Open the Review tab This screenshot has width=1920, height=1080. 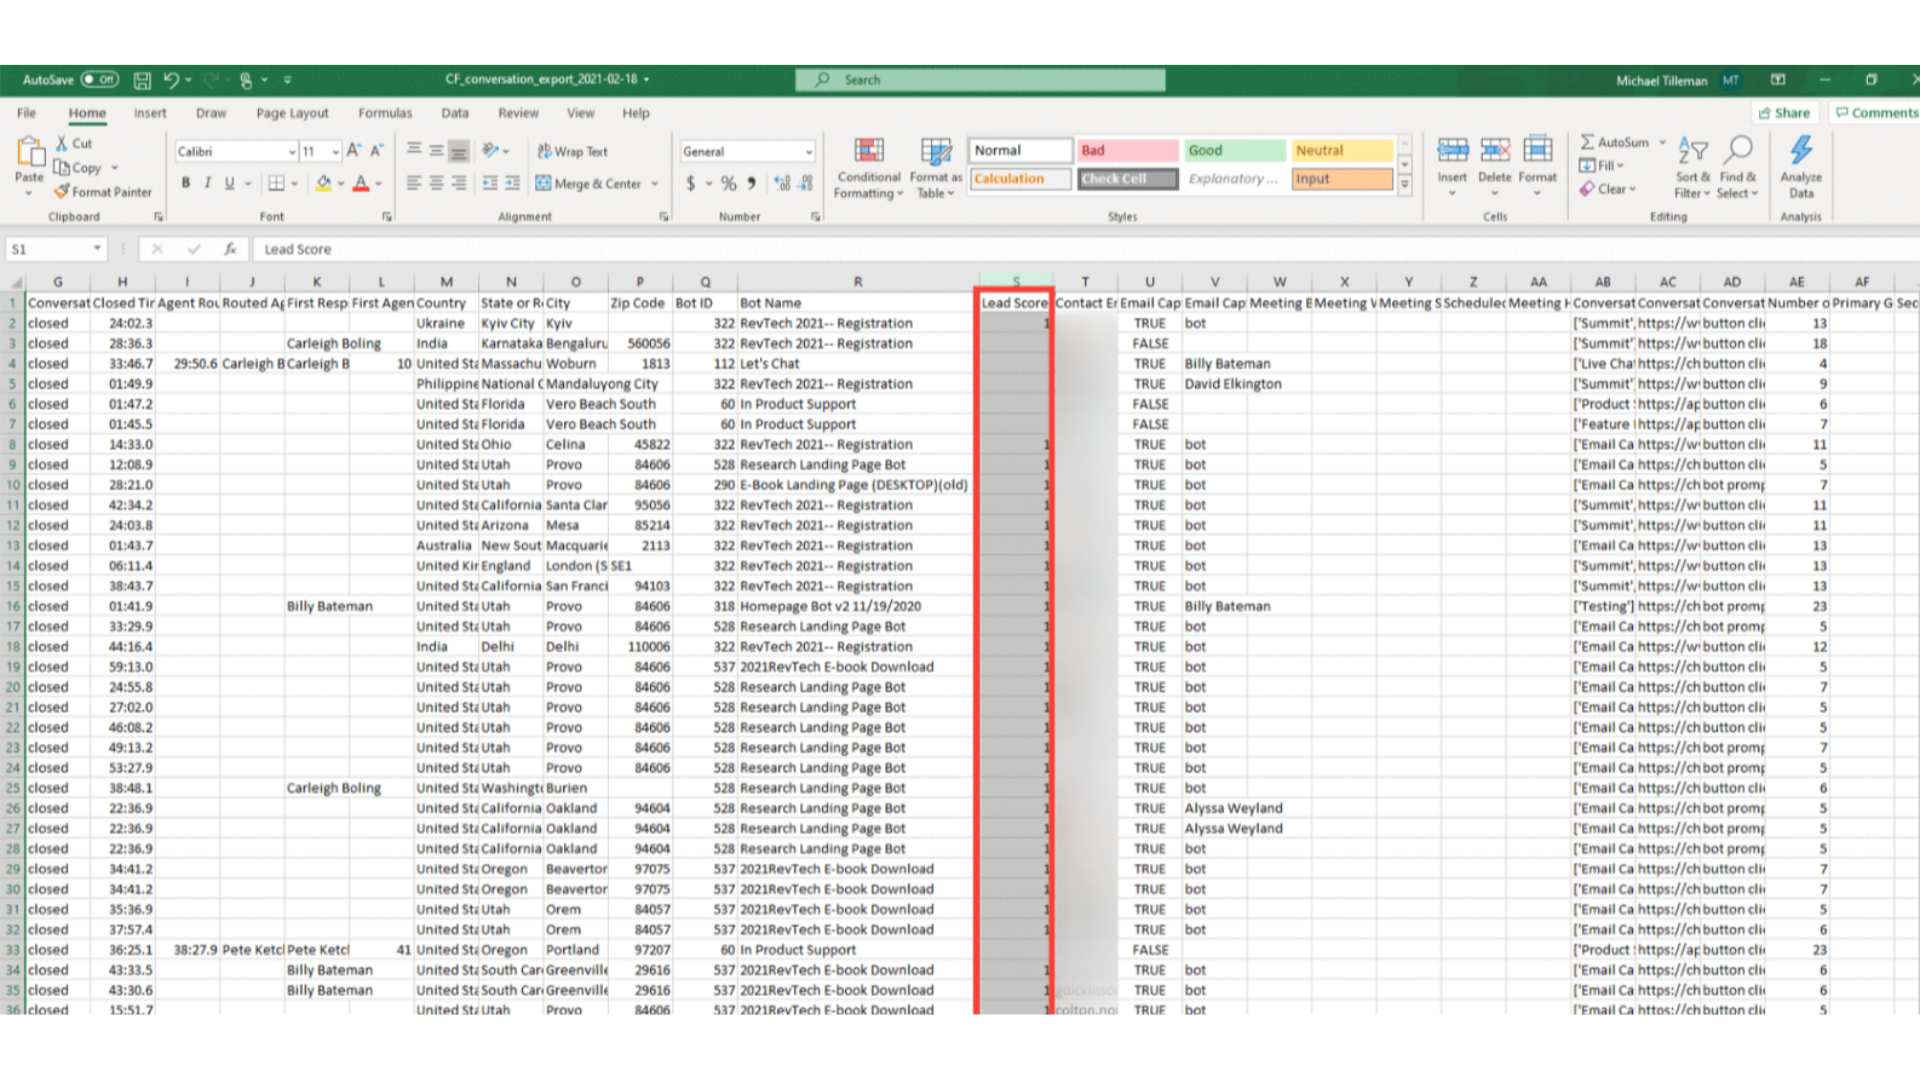tap(518, 113)
